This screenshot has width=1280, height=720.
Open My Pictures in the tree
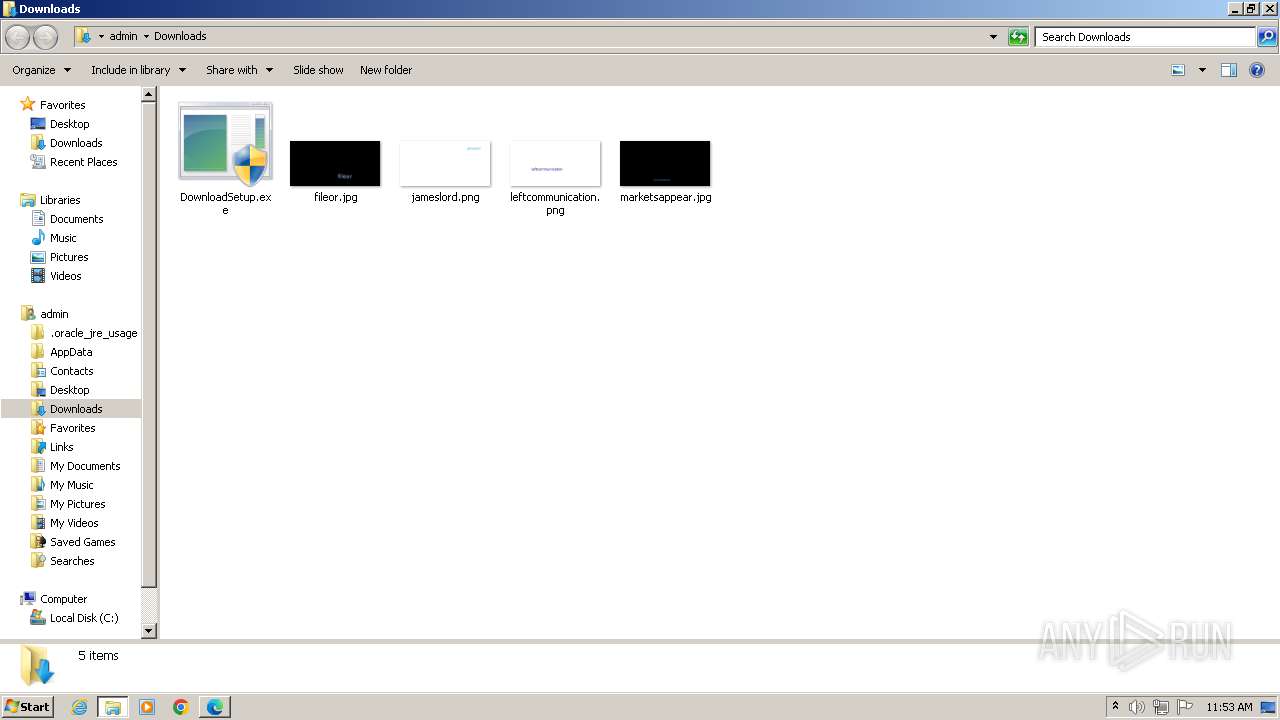(x=77, y=504)
